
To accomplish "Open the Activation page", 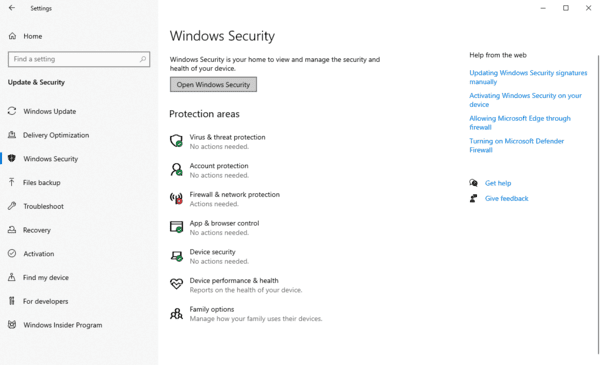I will click(39, 254).
